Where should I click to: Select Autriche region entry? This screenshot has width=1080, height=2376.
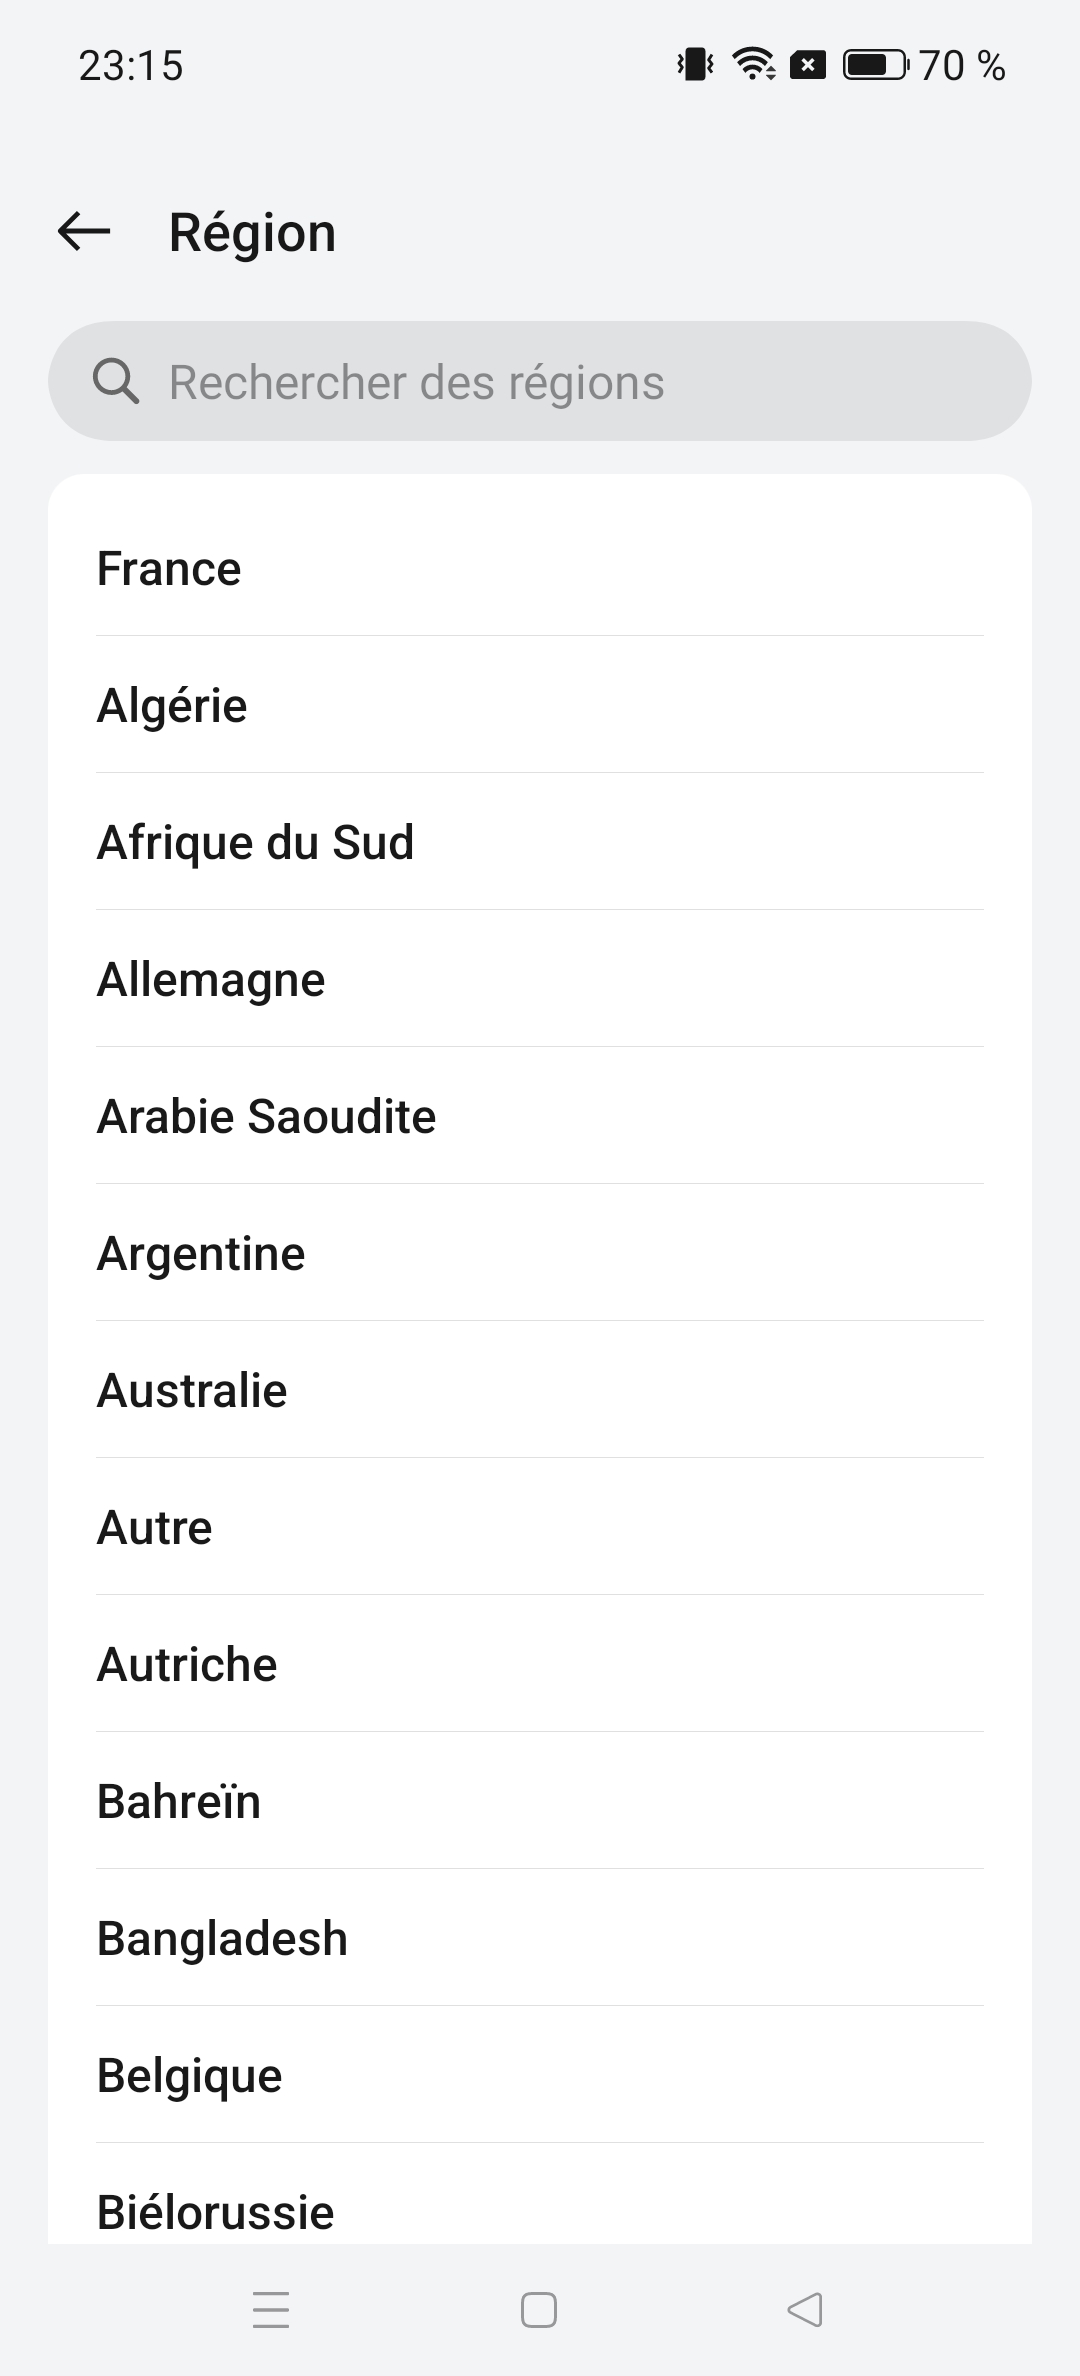click(x=540, y=1664)
